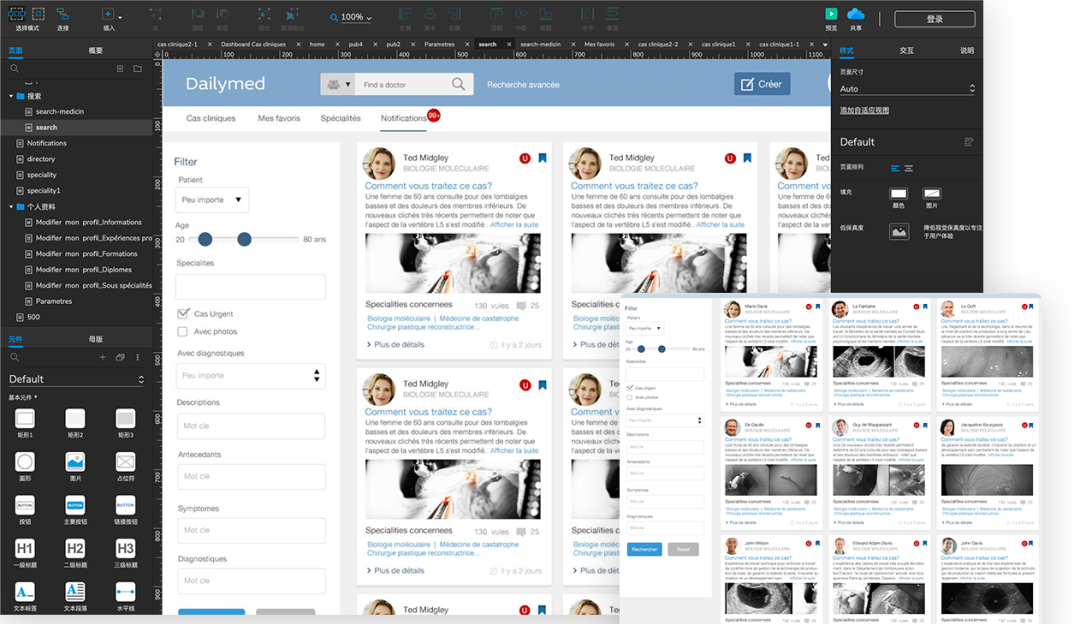
Task: Click the add folder icon in pages panel
Action: click(x=137, y=68)
